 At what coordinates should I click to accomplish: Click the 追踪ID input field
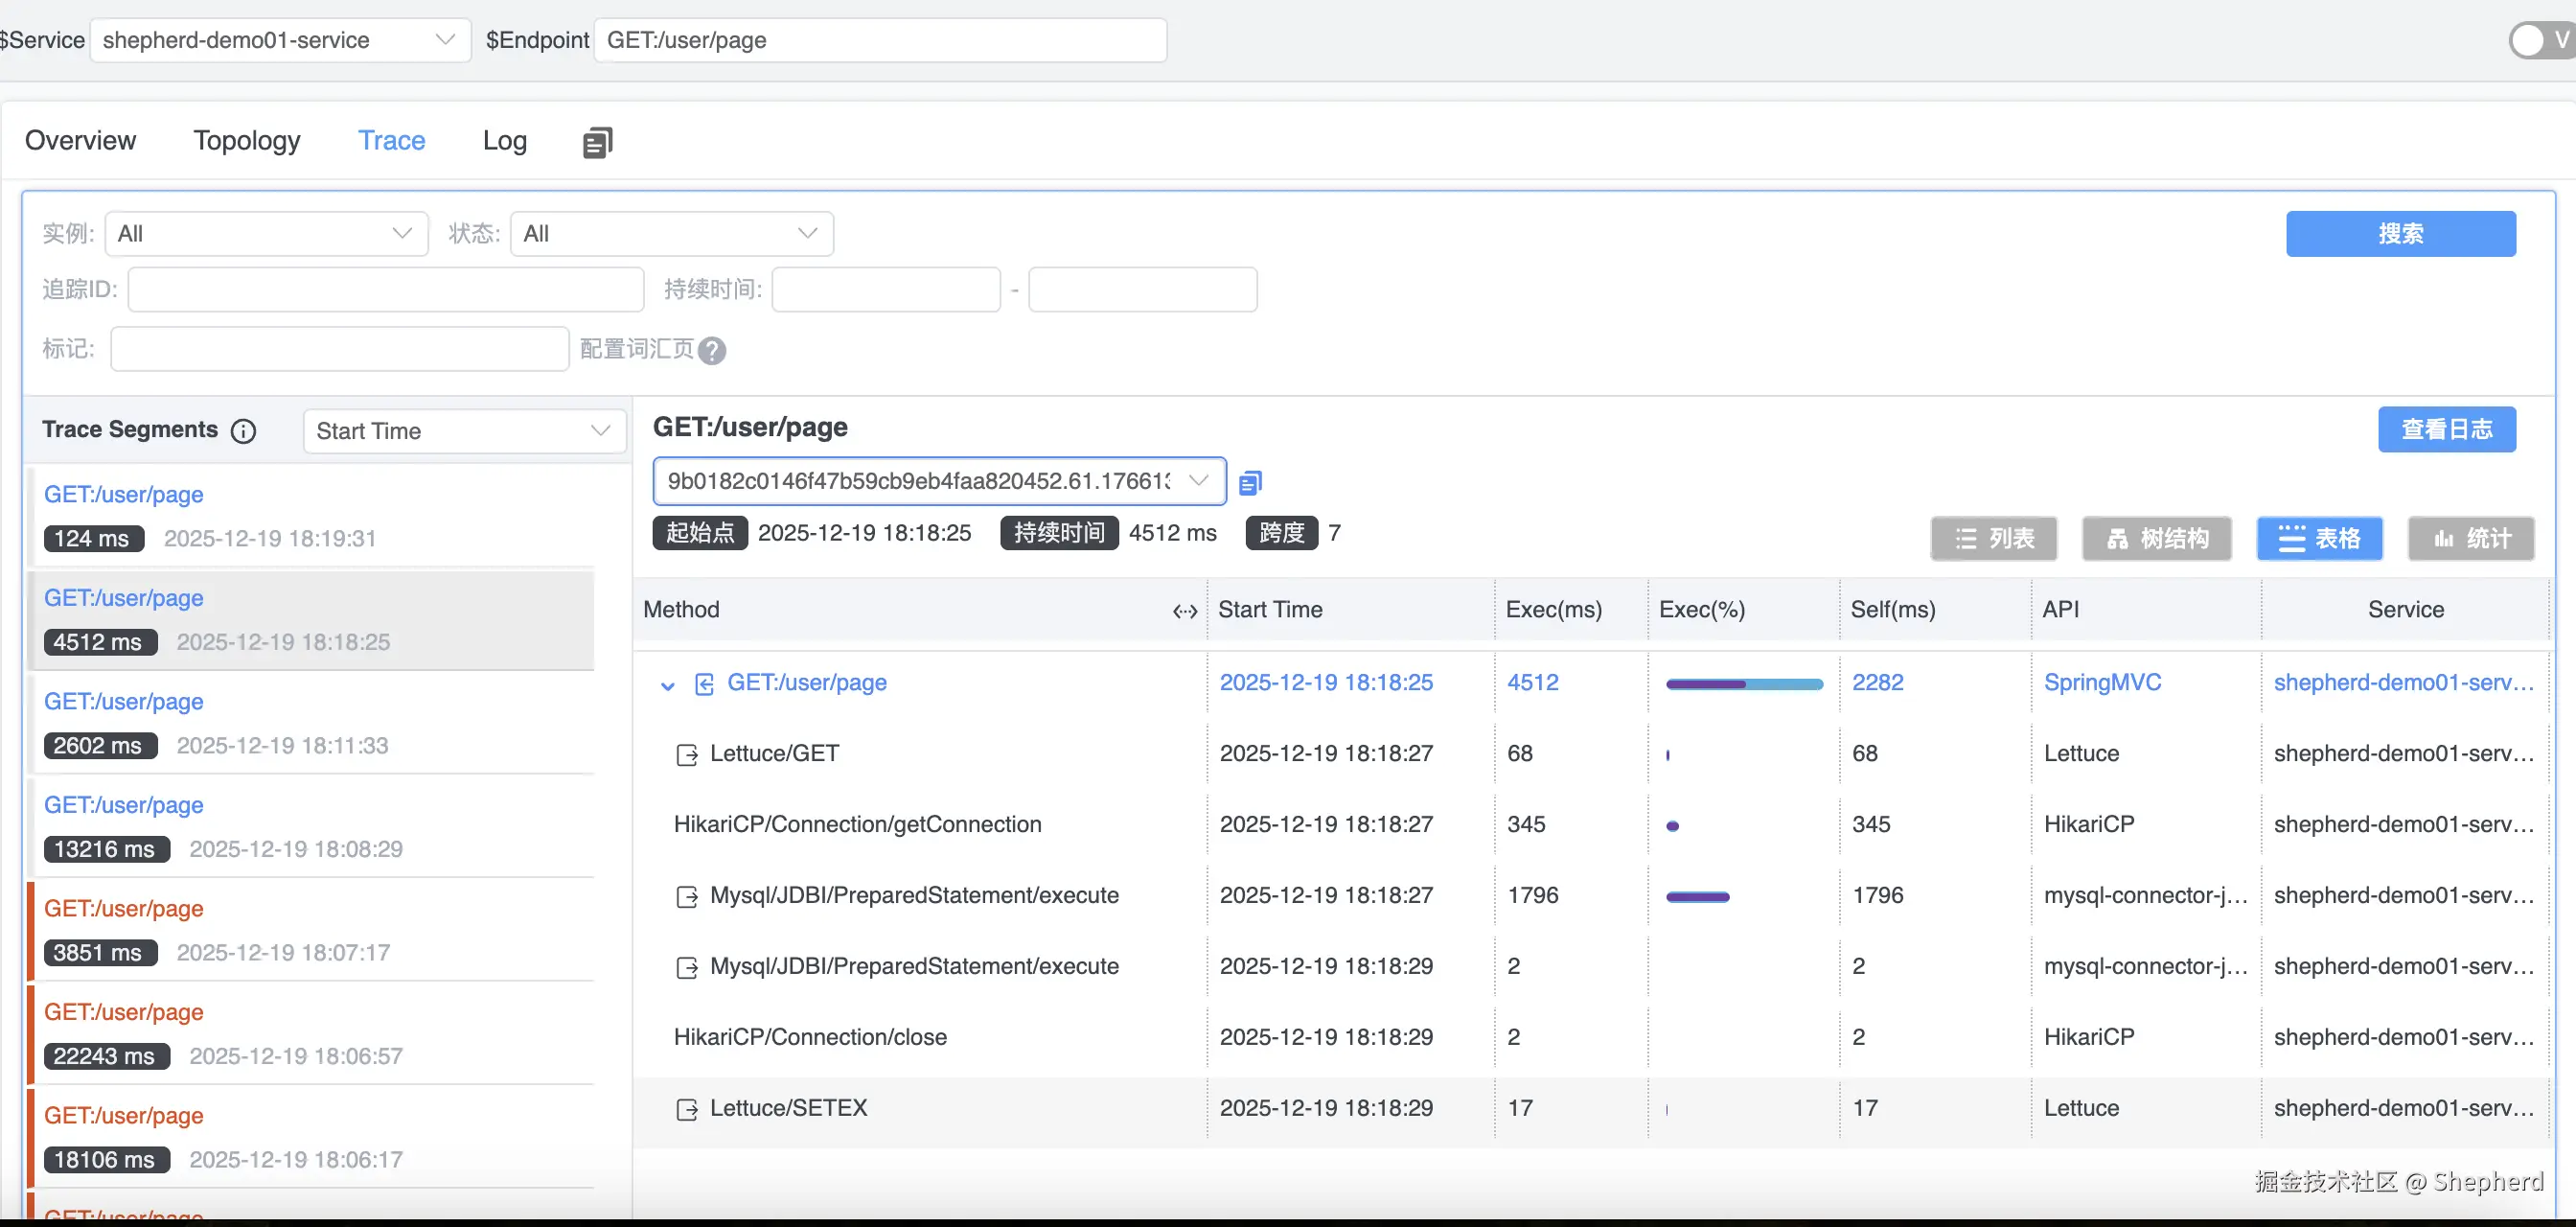[x=385, y=290]
